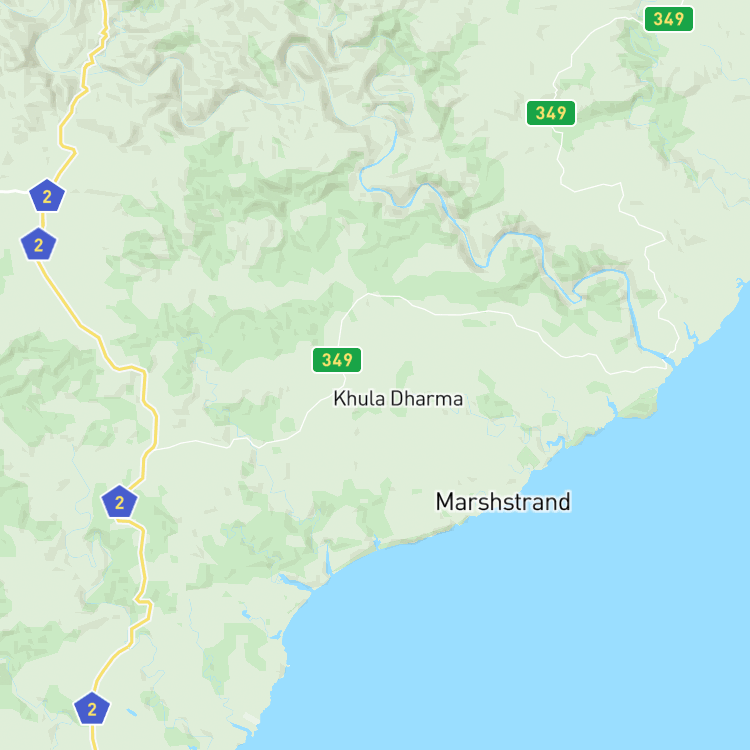The width and height of the screenshot is (750, 750).
Task: Click the yellow Route 2 road at map's top edge
Action: [x=104, y=6]
